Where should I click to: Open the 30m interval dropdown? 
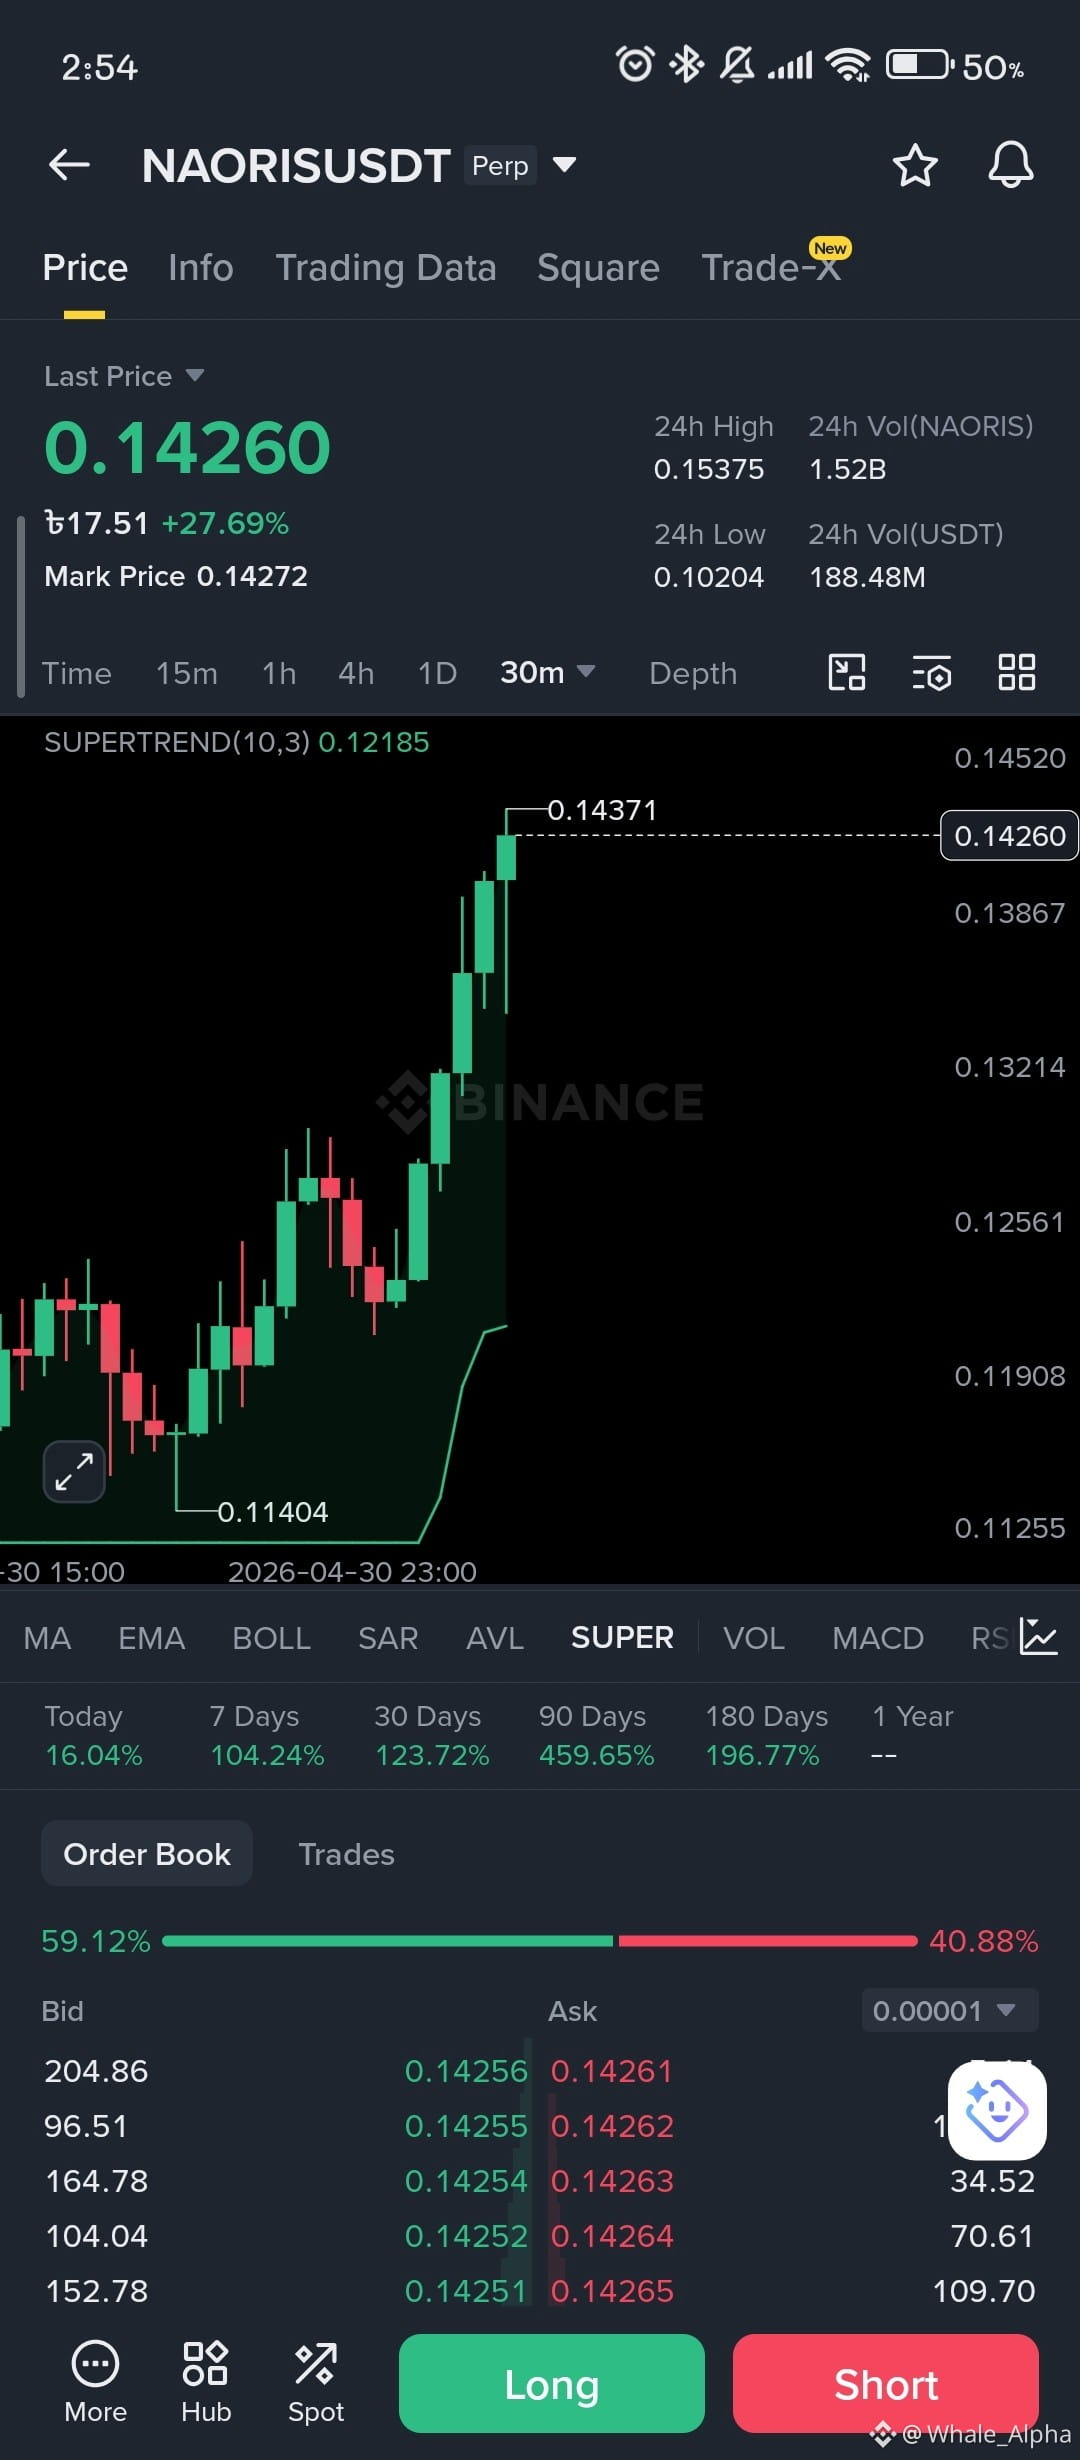547,672
